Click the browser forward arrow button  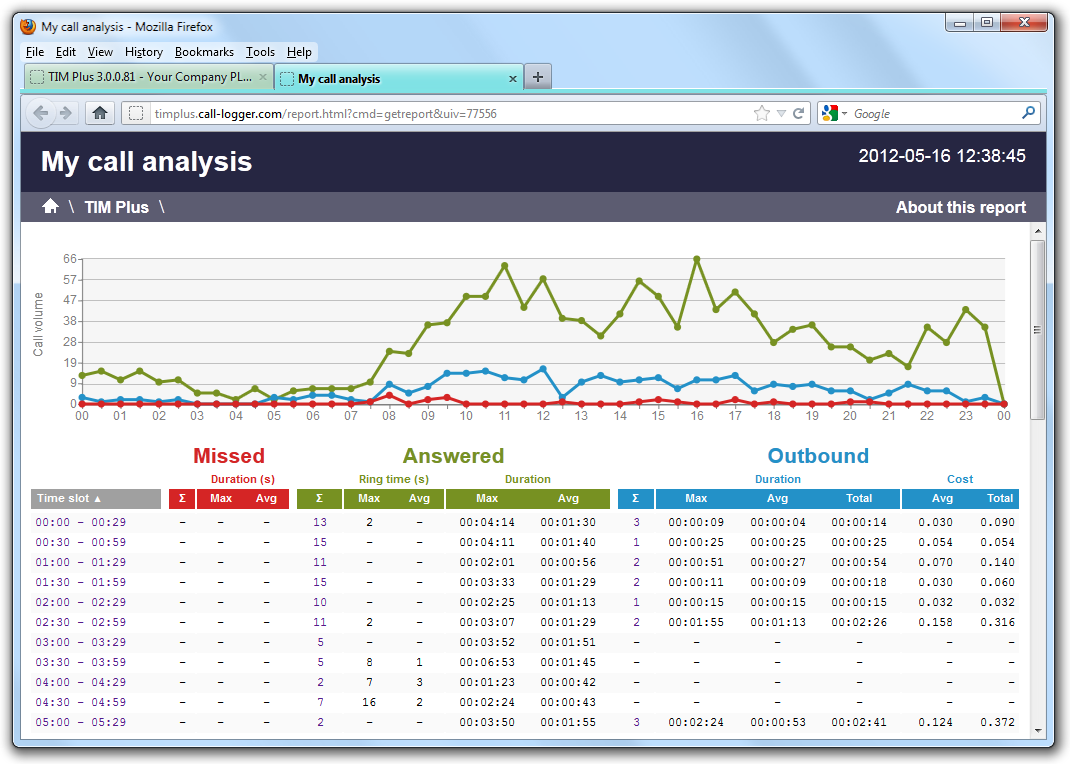pyautogui.click(x=66, y=113)
